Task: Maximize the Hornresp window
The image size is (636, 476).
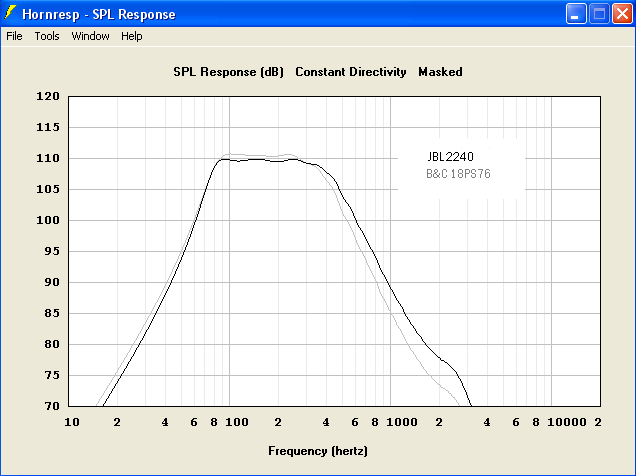Action: tap(599, 14)
